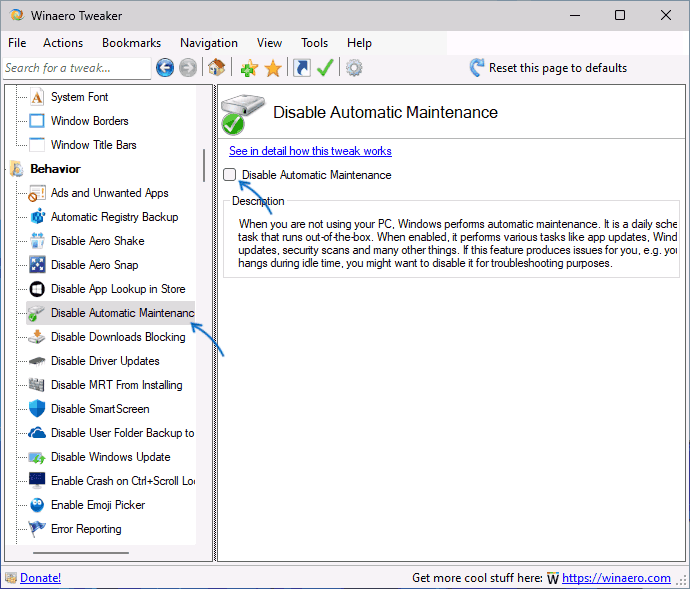Click 'Reset this page to defaults' button
690x589 pixels.
click(548, 68)
